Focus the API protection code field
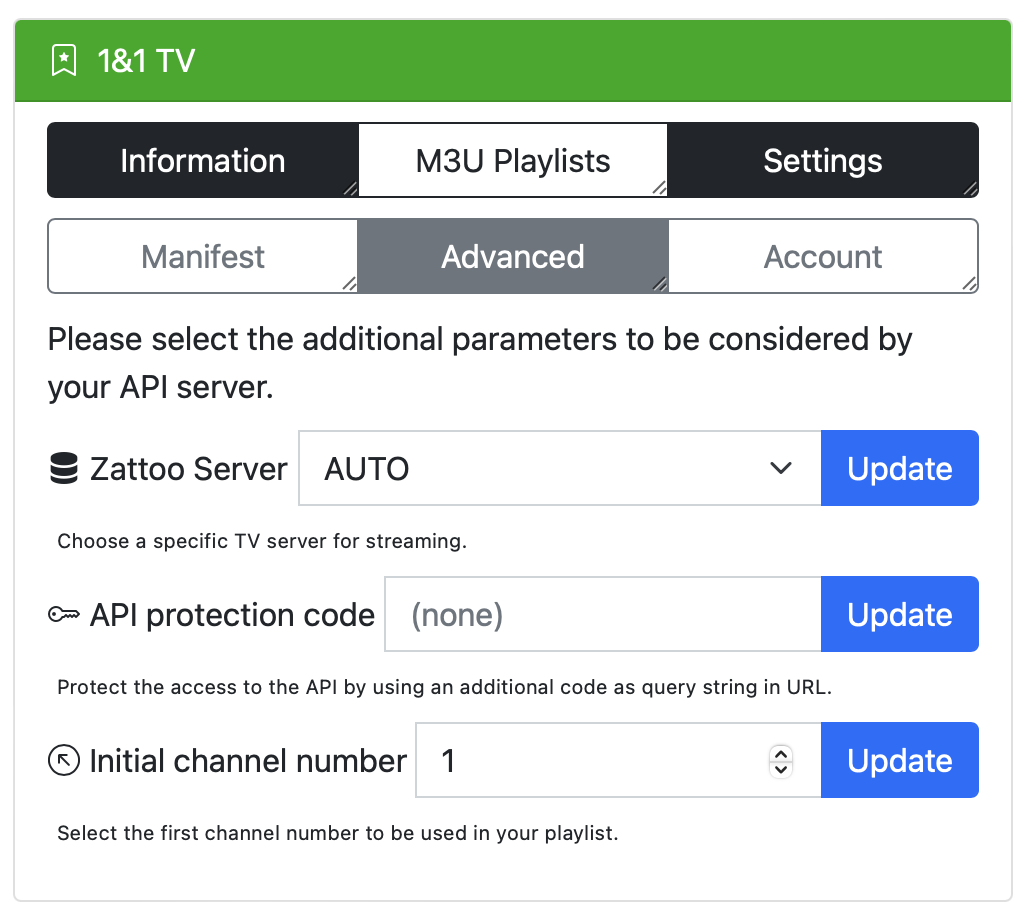 [603, 614]
